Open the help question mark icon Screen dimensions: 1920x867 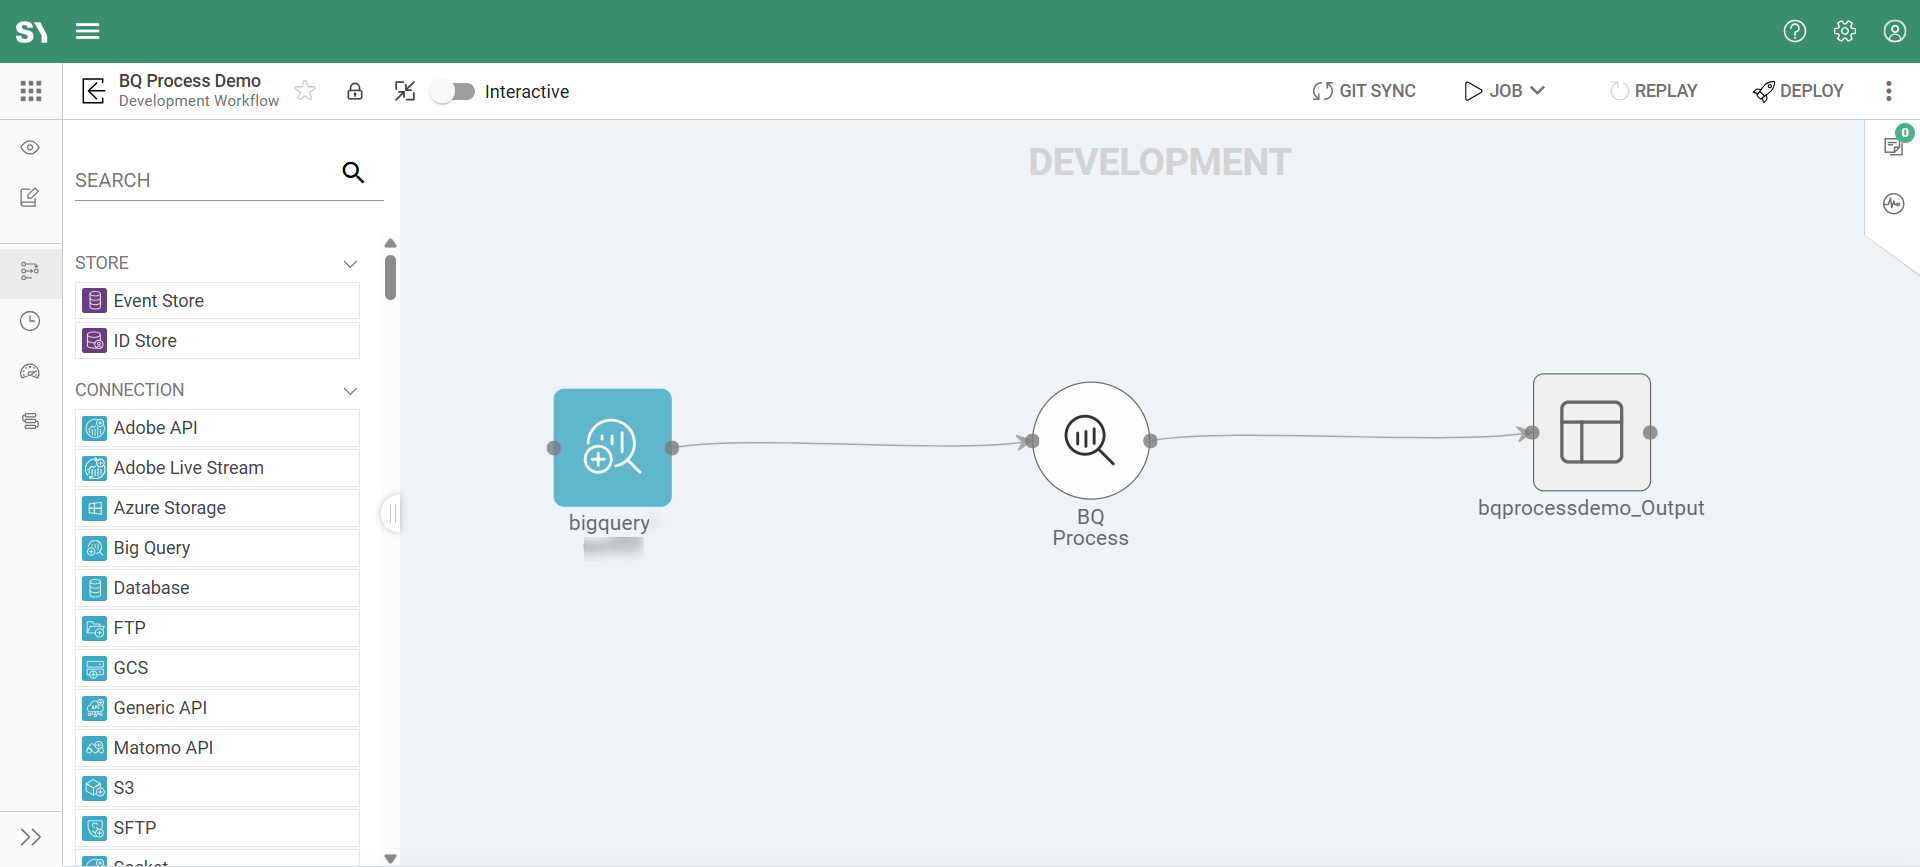tap(1795, 31)
